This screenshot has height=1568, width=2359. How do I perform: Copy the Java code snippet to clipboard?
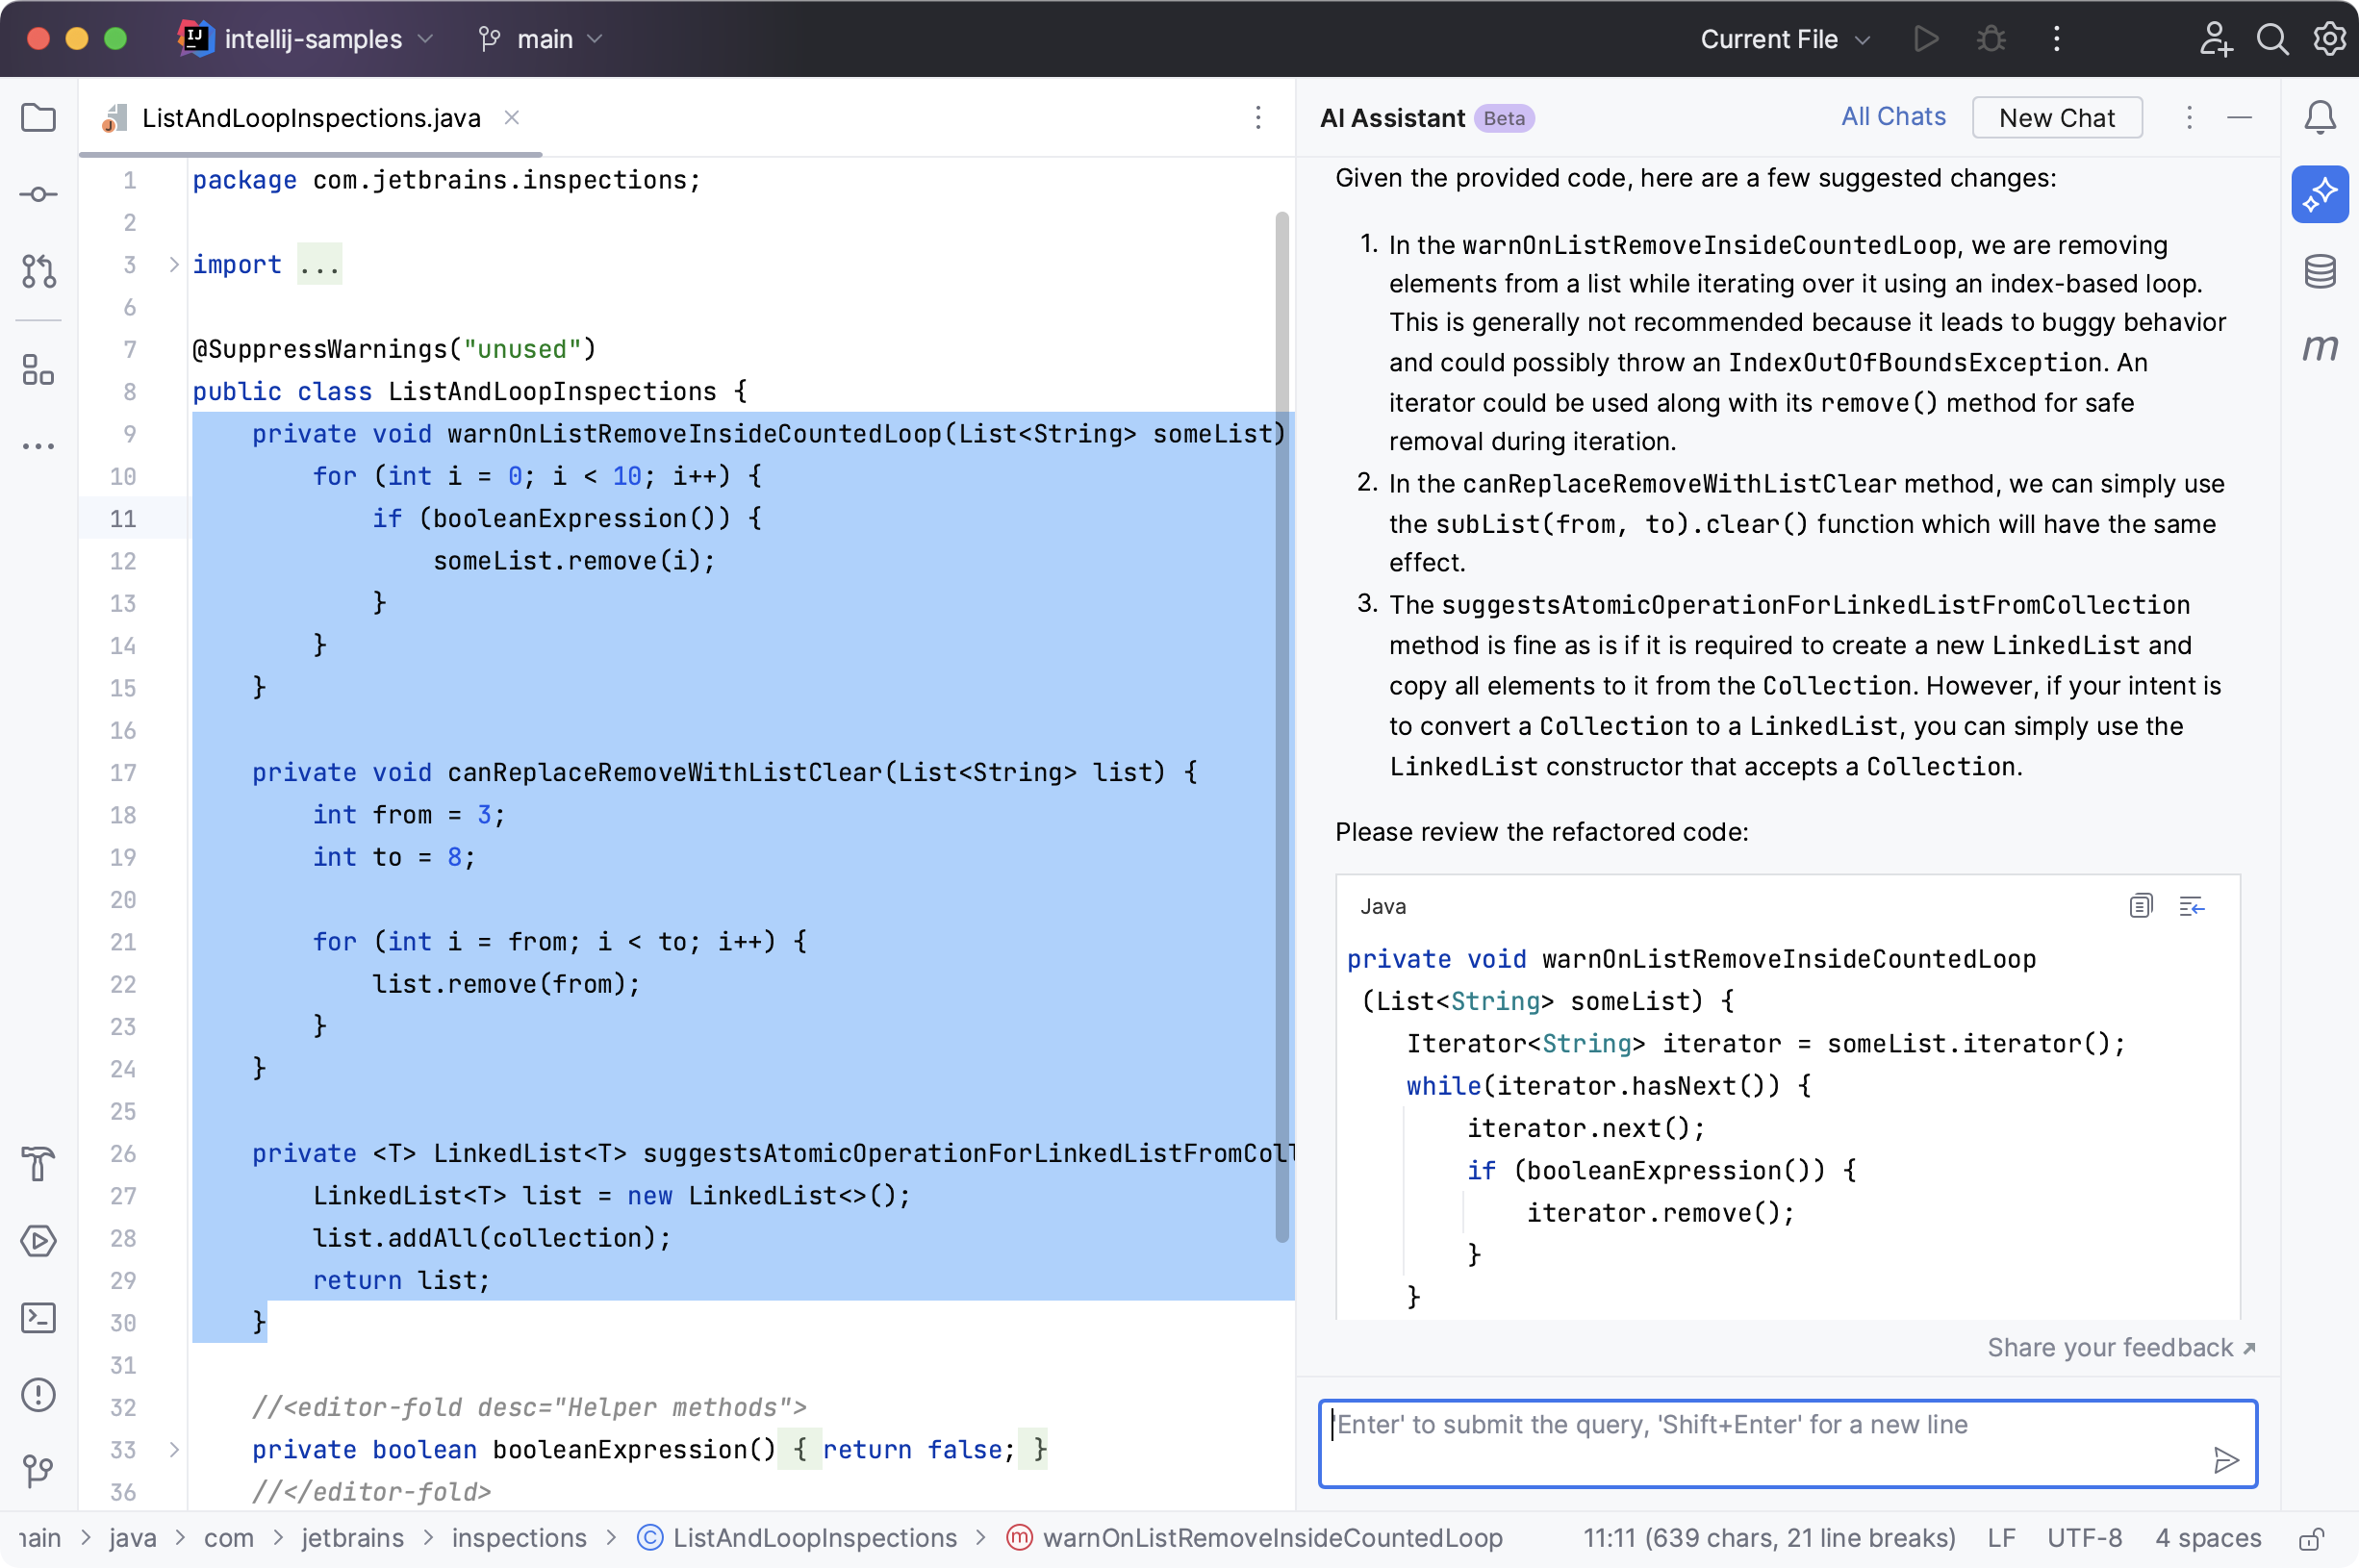click(2140, 906)
